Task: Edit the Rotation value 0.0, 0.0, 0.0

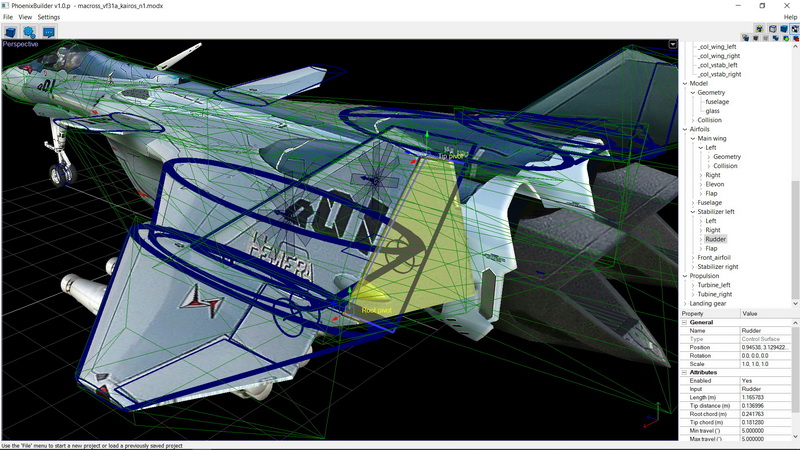Action: (x=765, y=356)
